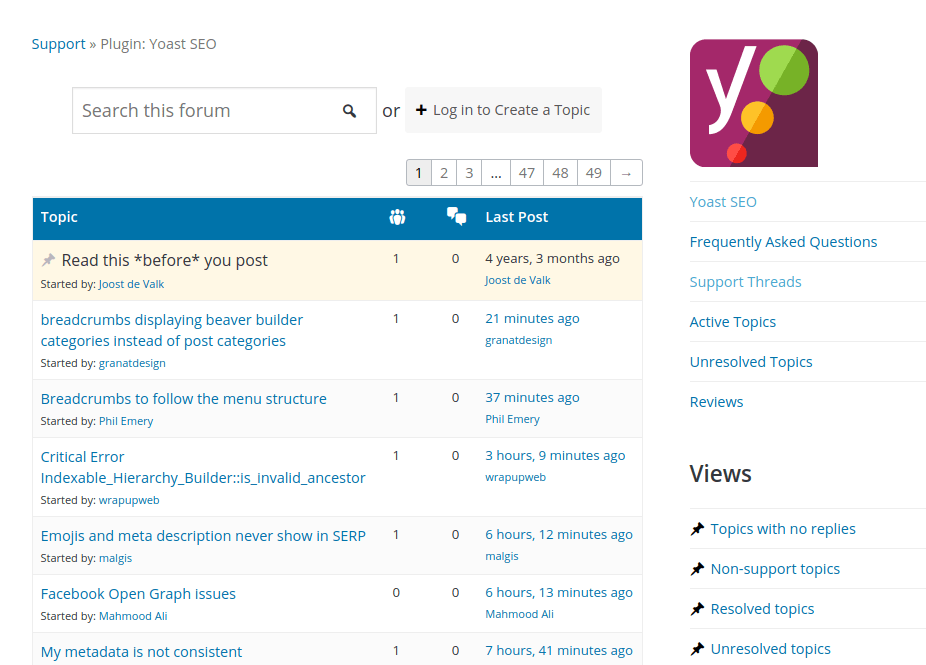Click the search magnifier icon
The height and width of the screenshot is (665, 926).
click(350, 111)
